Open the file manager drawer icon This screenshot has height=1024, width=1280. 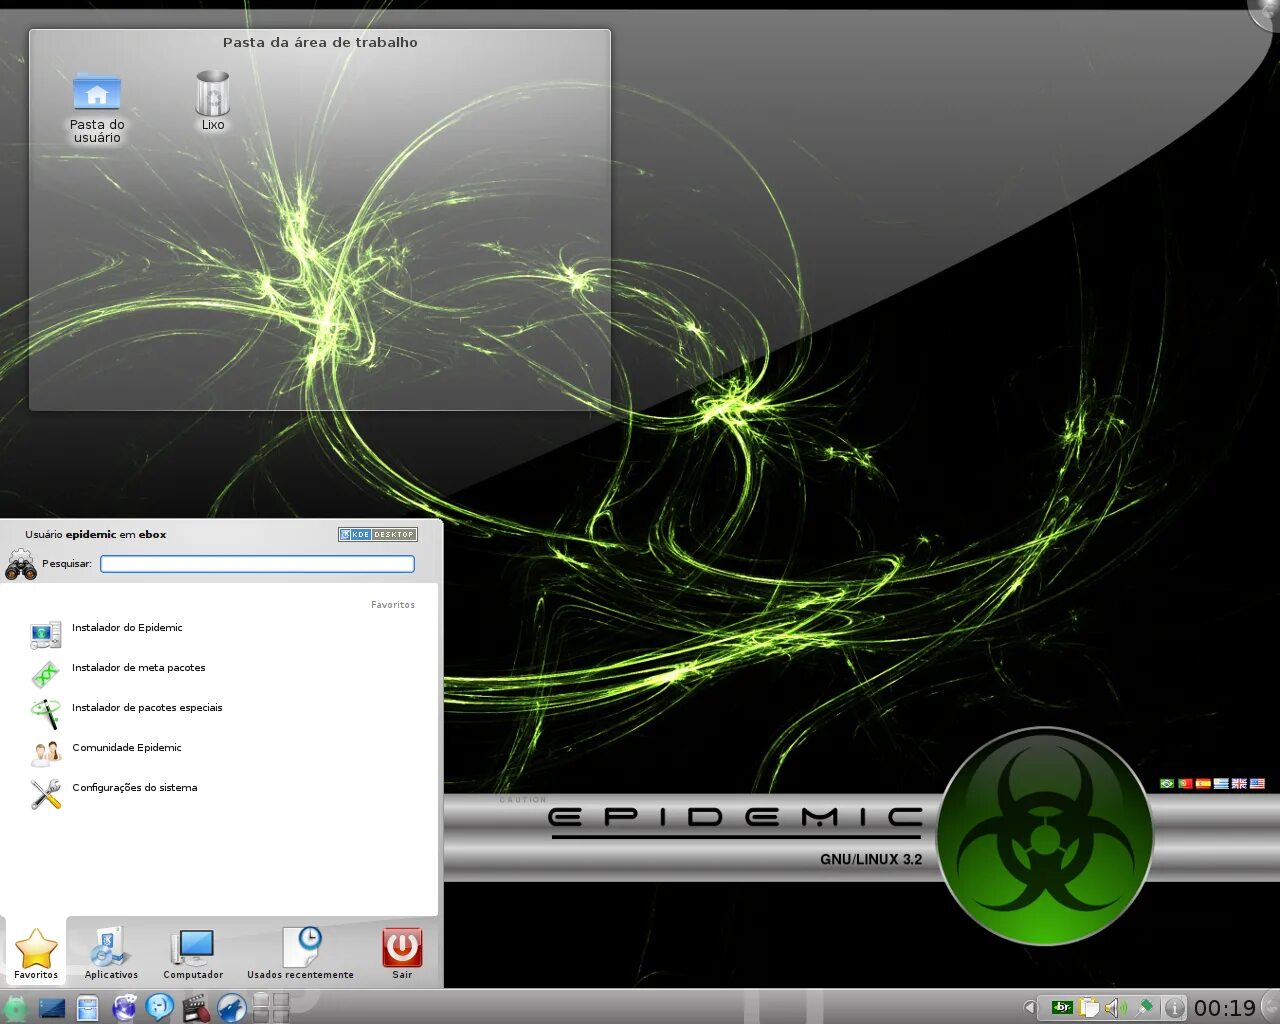click(x=88, y=1008)
